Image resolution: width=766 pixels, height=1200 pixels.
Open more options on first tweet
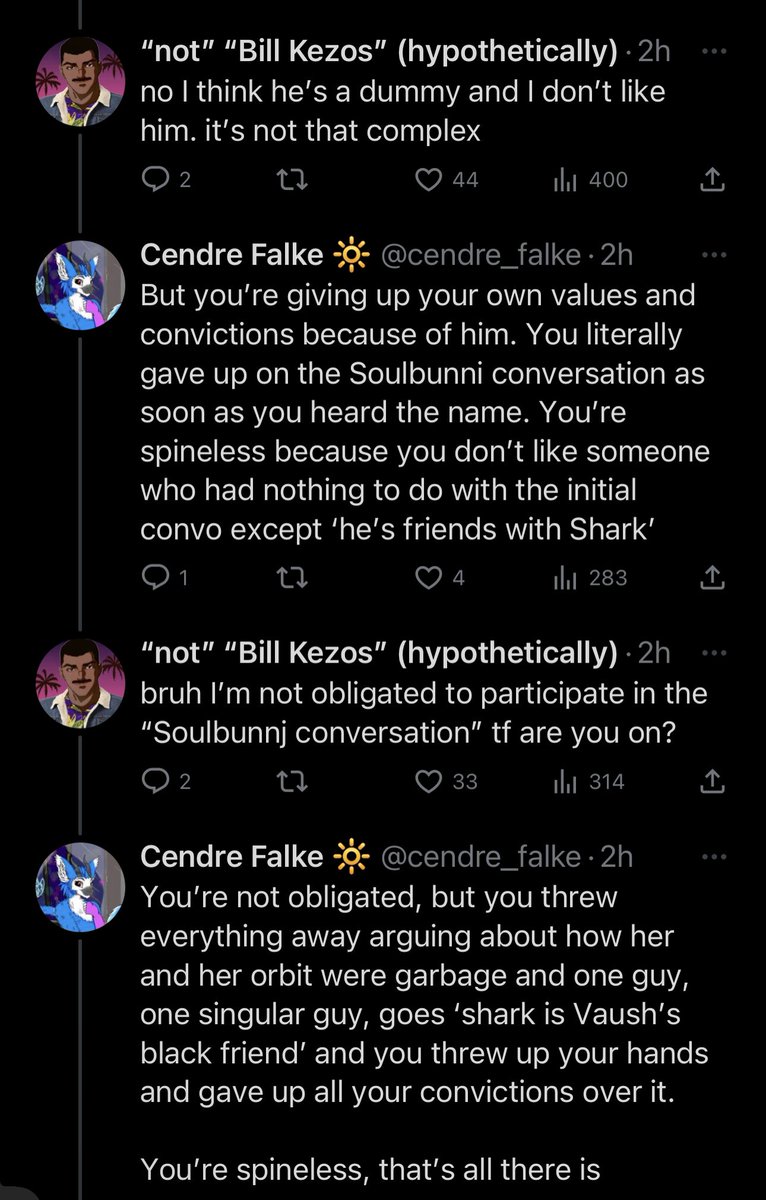pos(712,51)
